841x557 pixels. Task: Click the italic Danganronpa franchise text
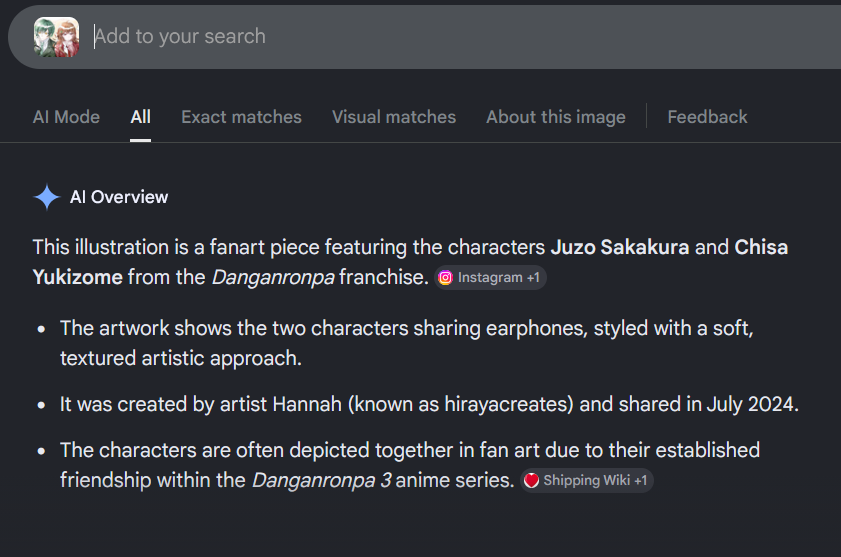point(273,277)
